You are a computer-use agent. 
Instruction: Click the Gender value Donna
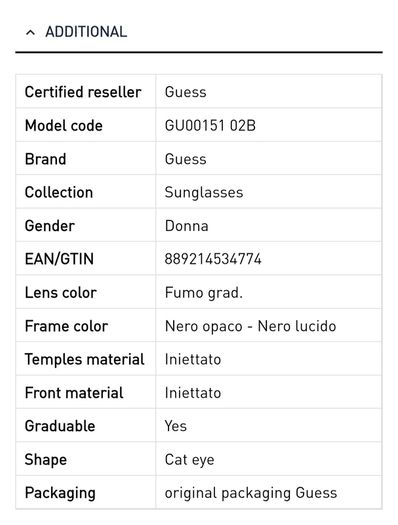(186, 226)
